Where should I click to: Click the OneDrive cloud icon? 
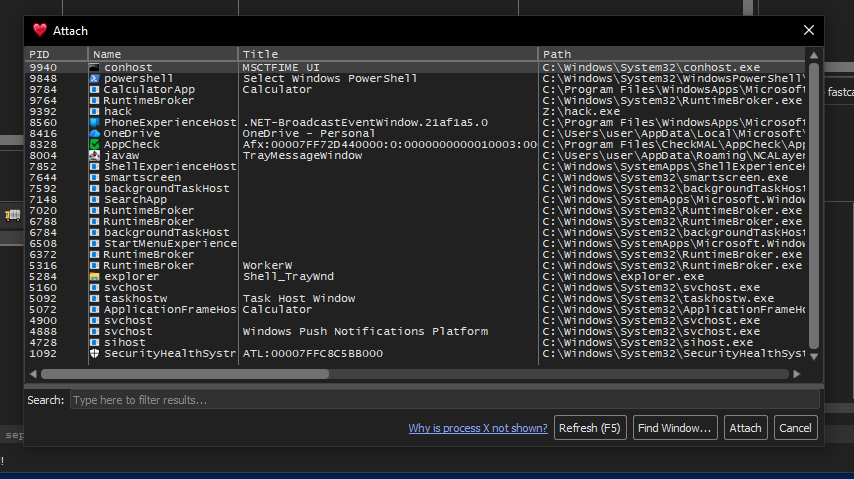pyautogui.click(x=94, y=134)
